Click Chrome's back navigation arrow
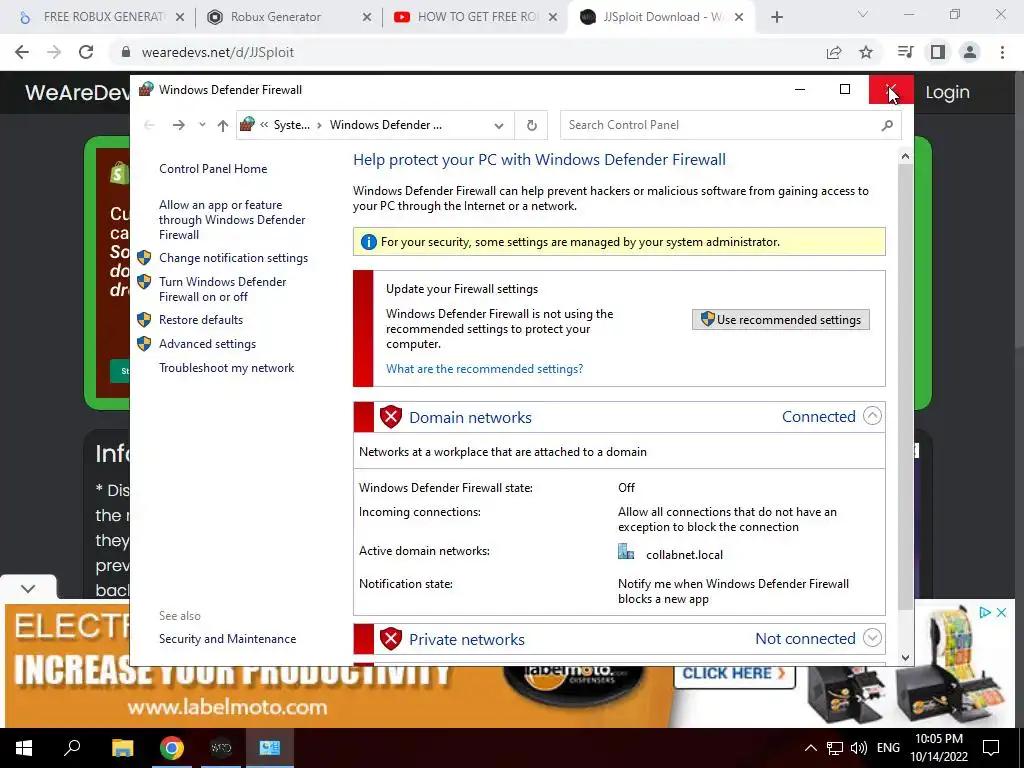 coord(22,52)
